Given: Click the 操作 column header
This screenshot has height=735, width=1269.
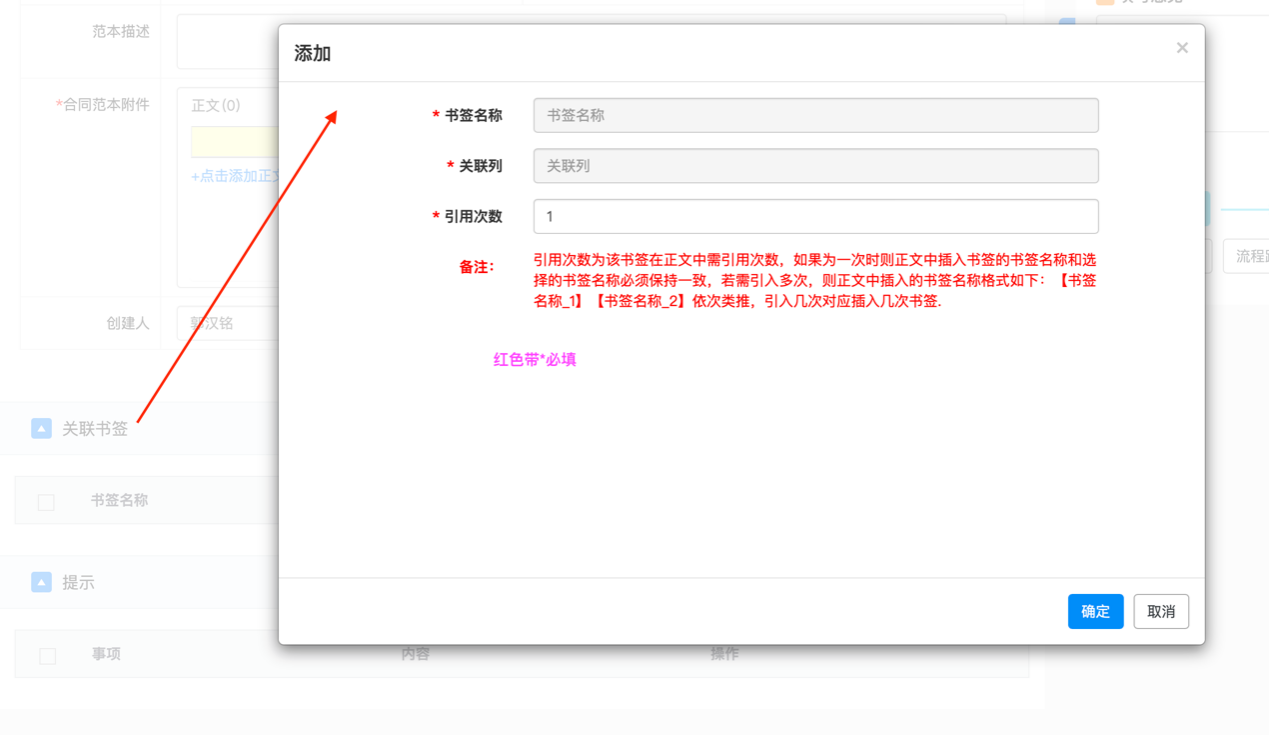Looking at the screenshot, I should (725, 653).
